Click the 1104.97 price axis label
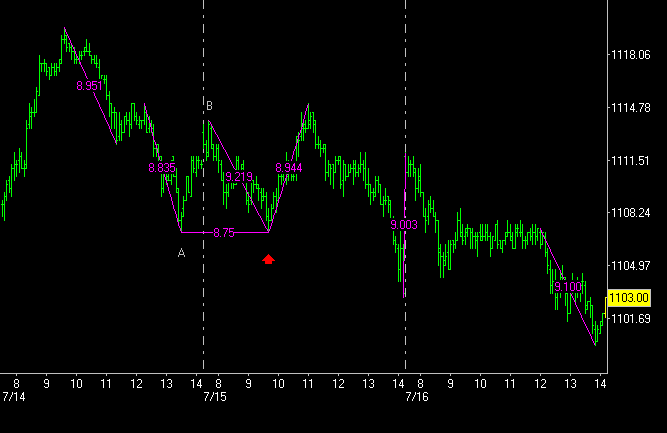The height and width of the screenshot is (433, 667). pyautogui.click(x=630, y=265)
